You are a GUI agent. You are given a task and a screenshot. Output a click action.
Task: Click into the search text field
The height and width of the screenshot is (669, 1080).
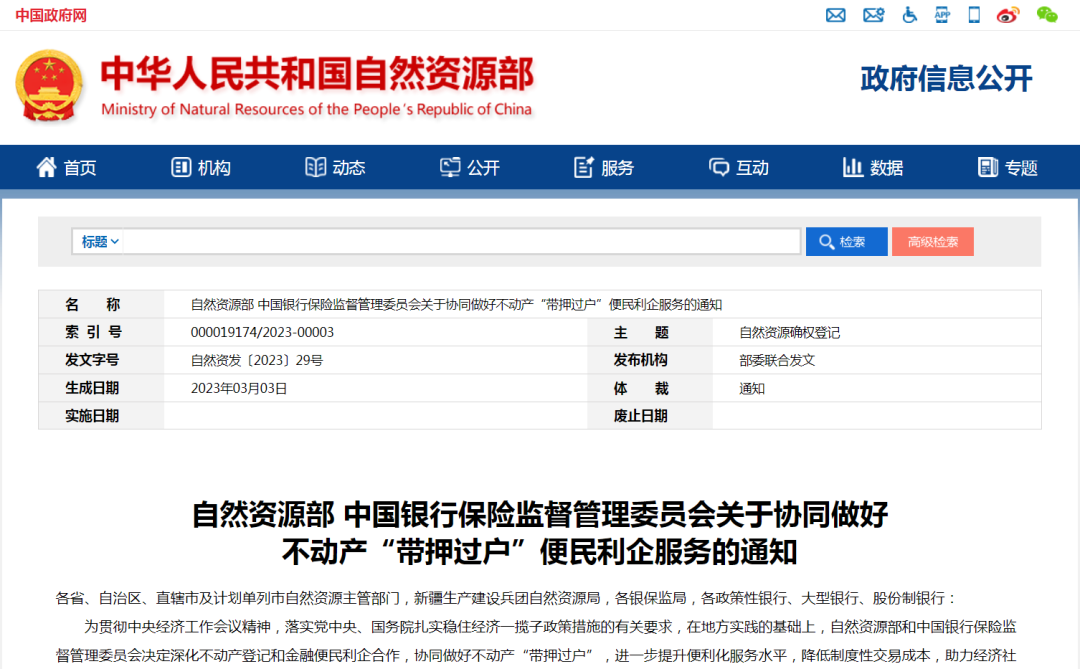coord(461,242)
